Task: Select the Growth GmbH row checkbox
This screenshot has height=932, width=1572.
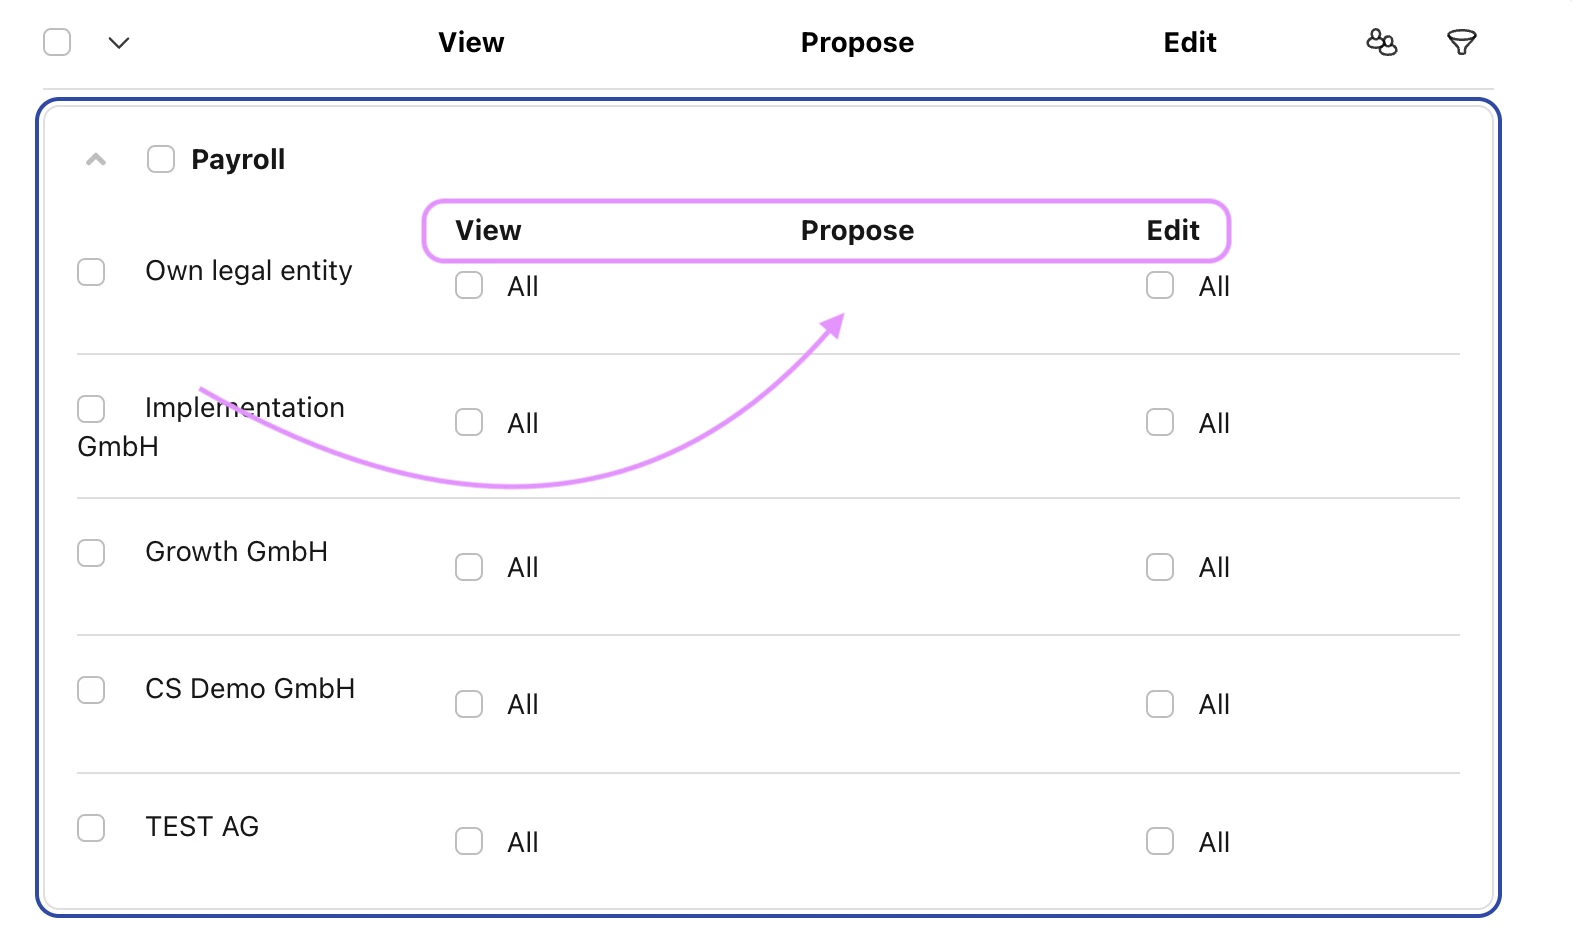Action: (91, 553)
